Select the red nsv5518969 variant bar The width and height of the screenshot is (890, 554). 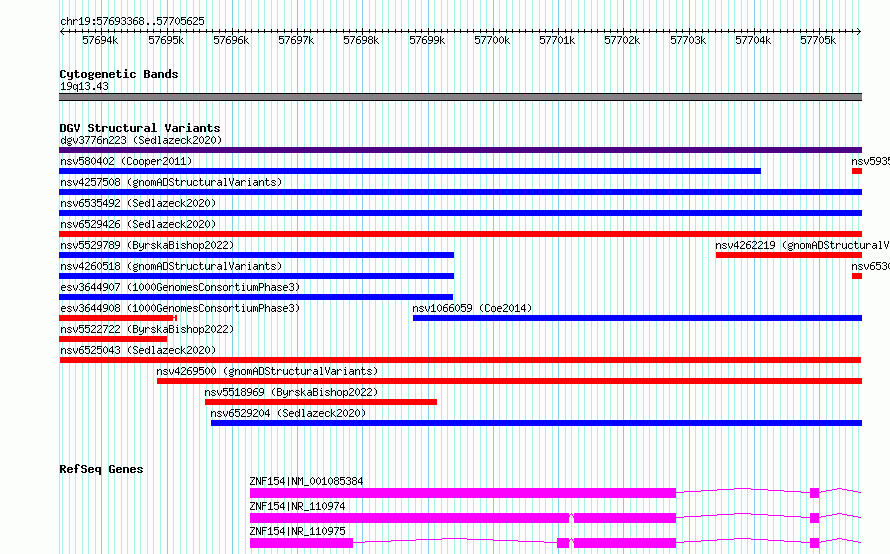321,402
